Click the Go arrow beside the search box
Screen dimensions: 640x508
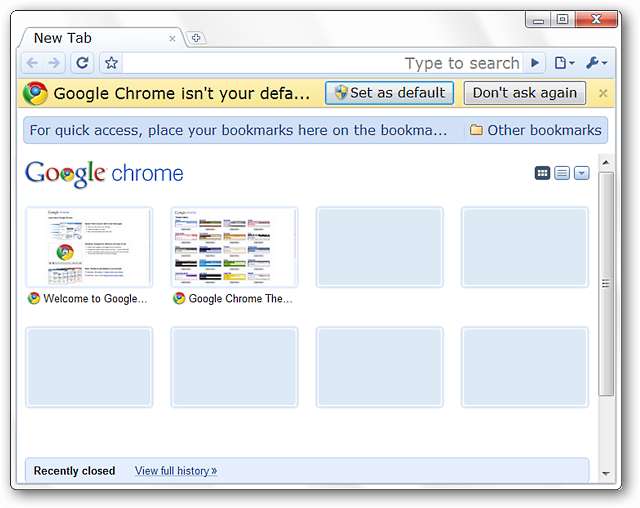point(535,63)
